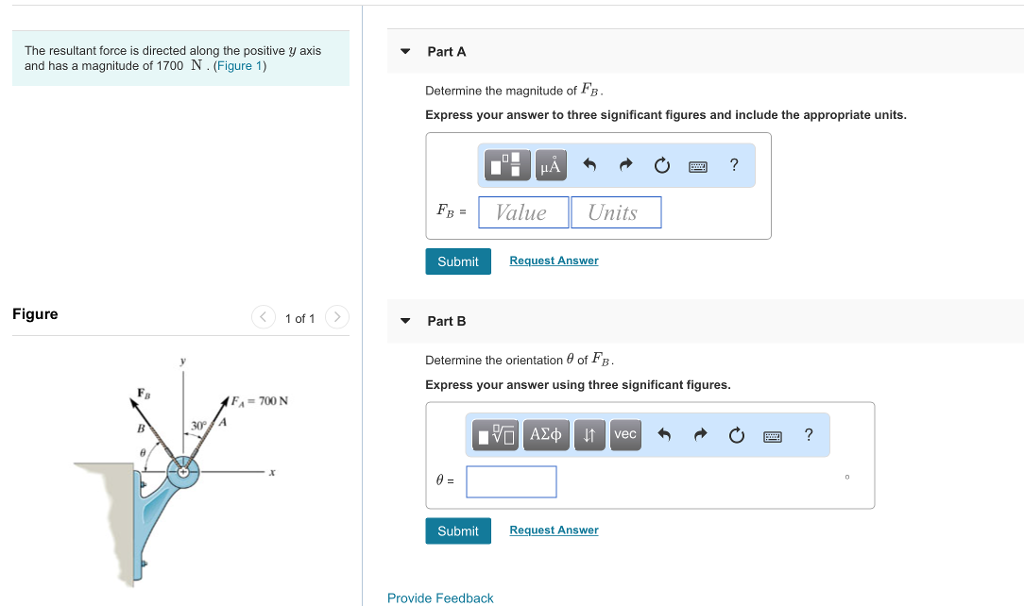Submit the answer for Part A
Image resolution: width=1024 pixels, height=606 pixels.
tap(458, 261)
